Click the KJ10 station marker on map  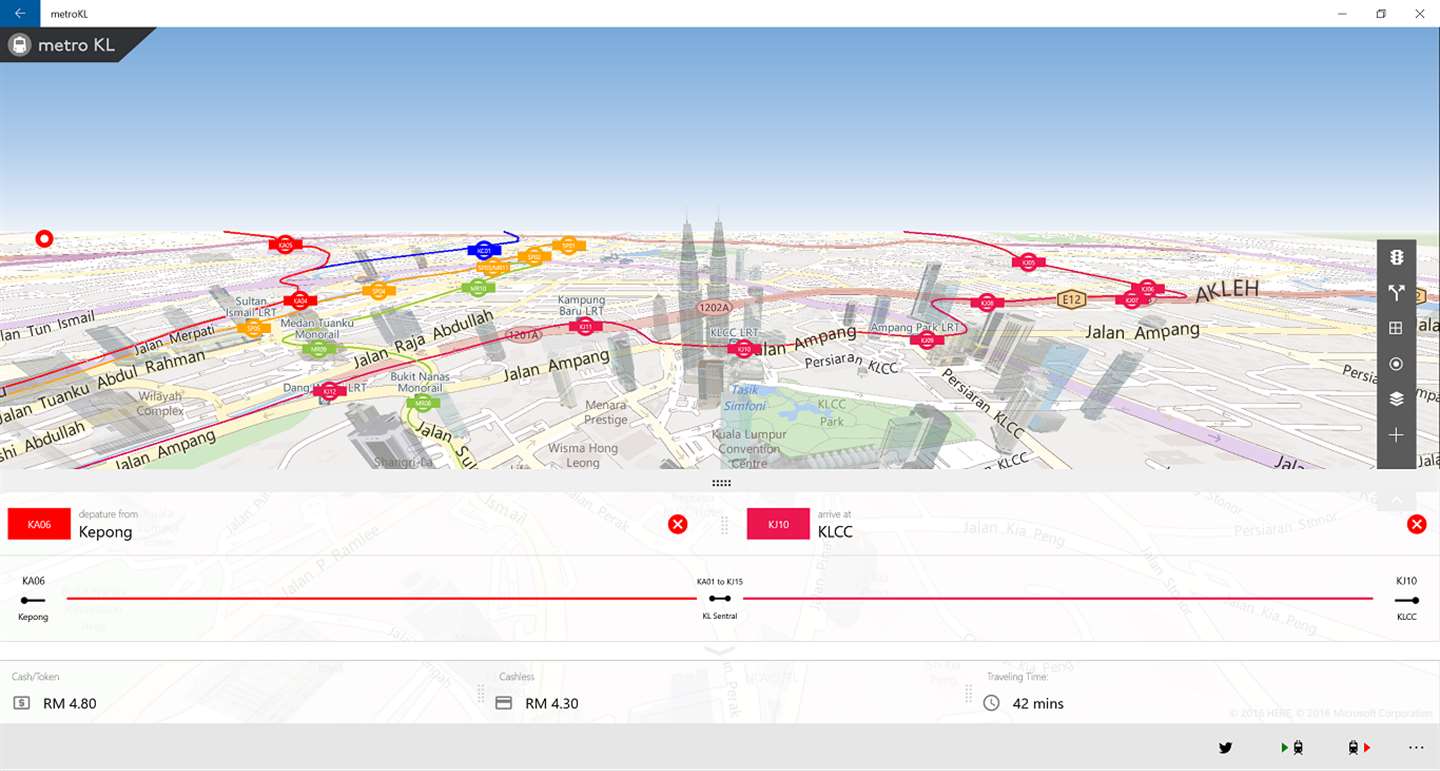click(x=743, y=350)
